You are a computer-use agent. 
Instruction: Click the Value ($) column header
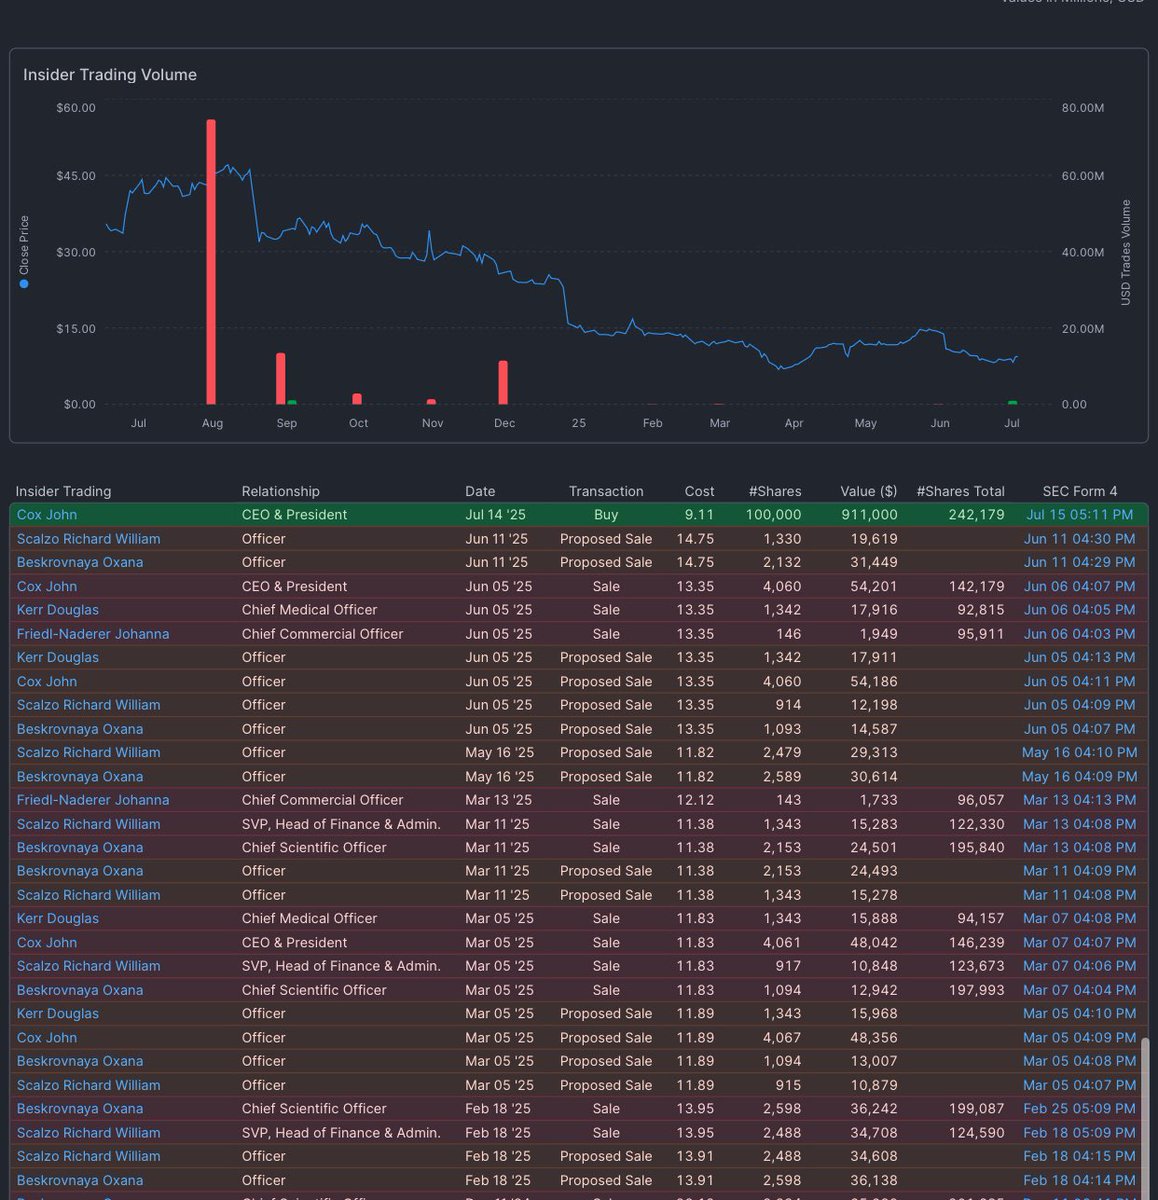coord(868,491)
